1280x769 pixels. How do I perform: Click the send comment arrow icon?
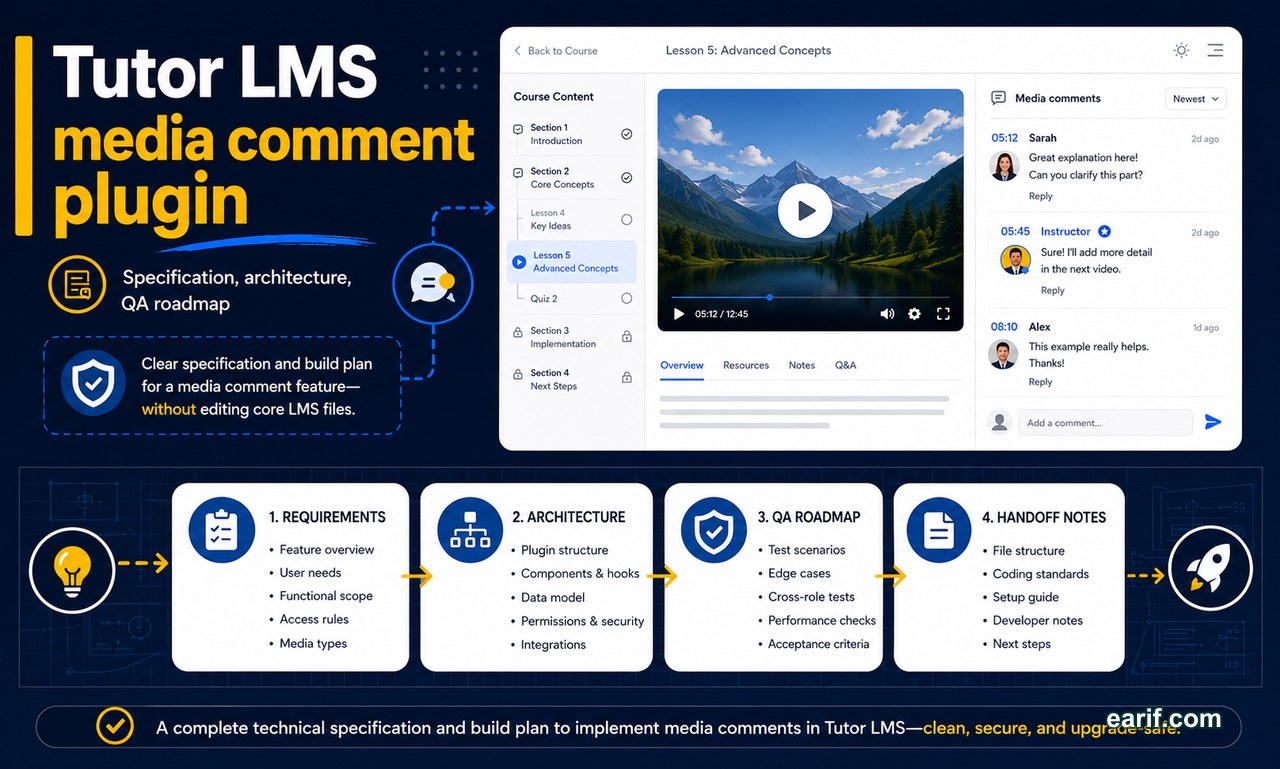[x=1213, y=422]
